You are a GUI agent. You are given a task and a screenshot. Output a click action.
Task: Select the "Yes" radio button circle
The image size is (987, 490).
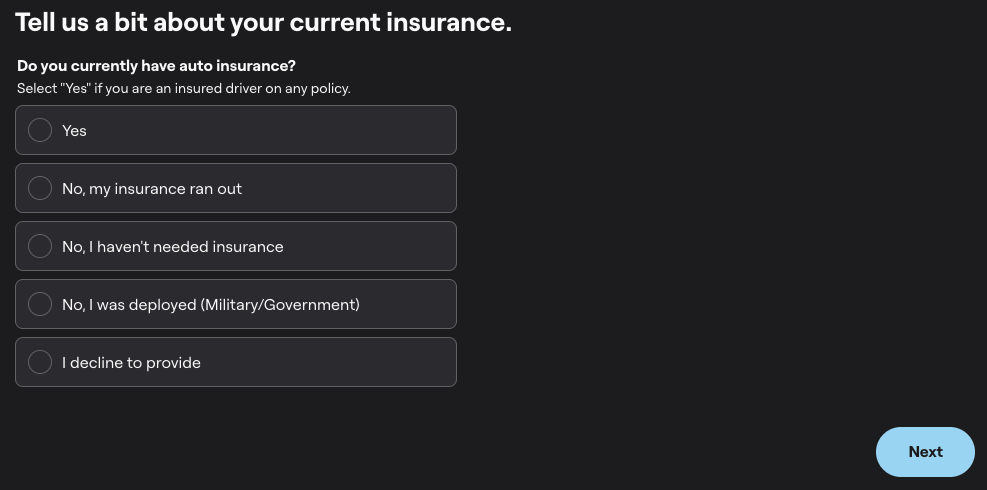pos(40,130)
